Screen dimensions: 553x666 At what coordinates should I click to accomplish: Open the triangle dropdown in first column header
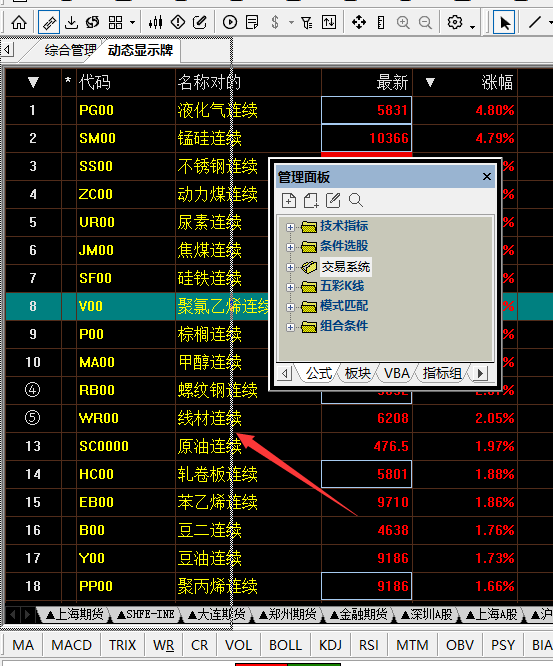[x=33, y=82]
